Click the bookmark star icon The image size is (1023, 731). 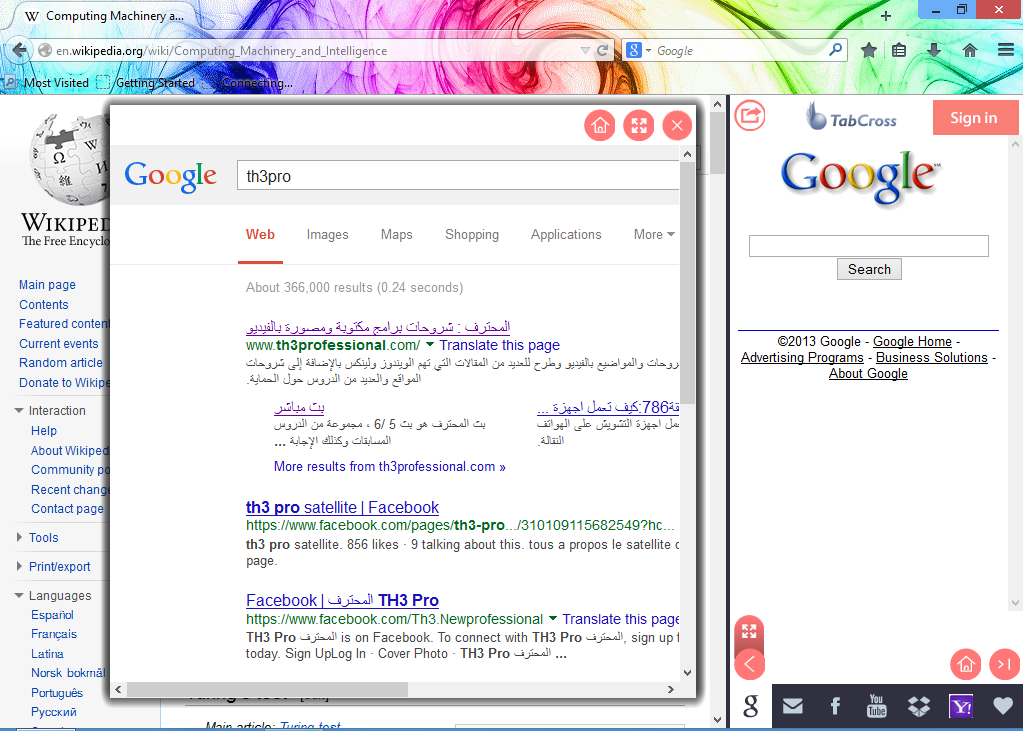point(868,50)
